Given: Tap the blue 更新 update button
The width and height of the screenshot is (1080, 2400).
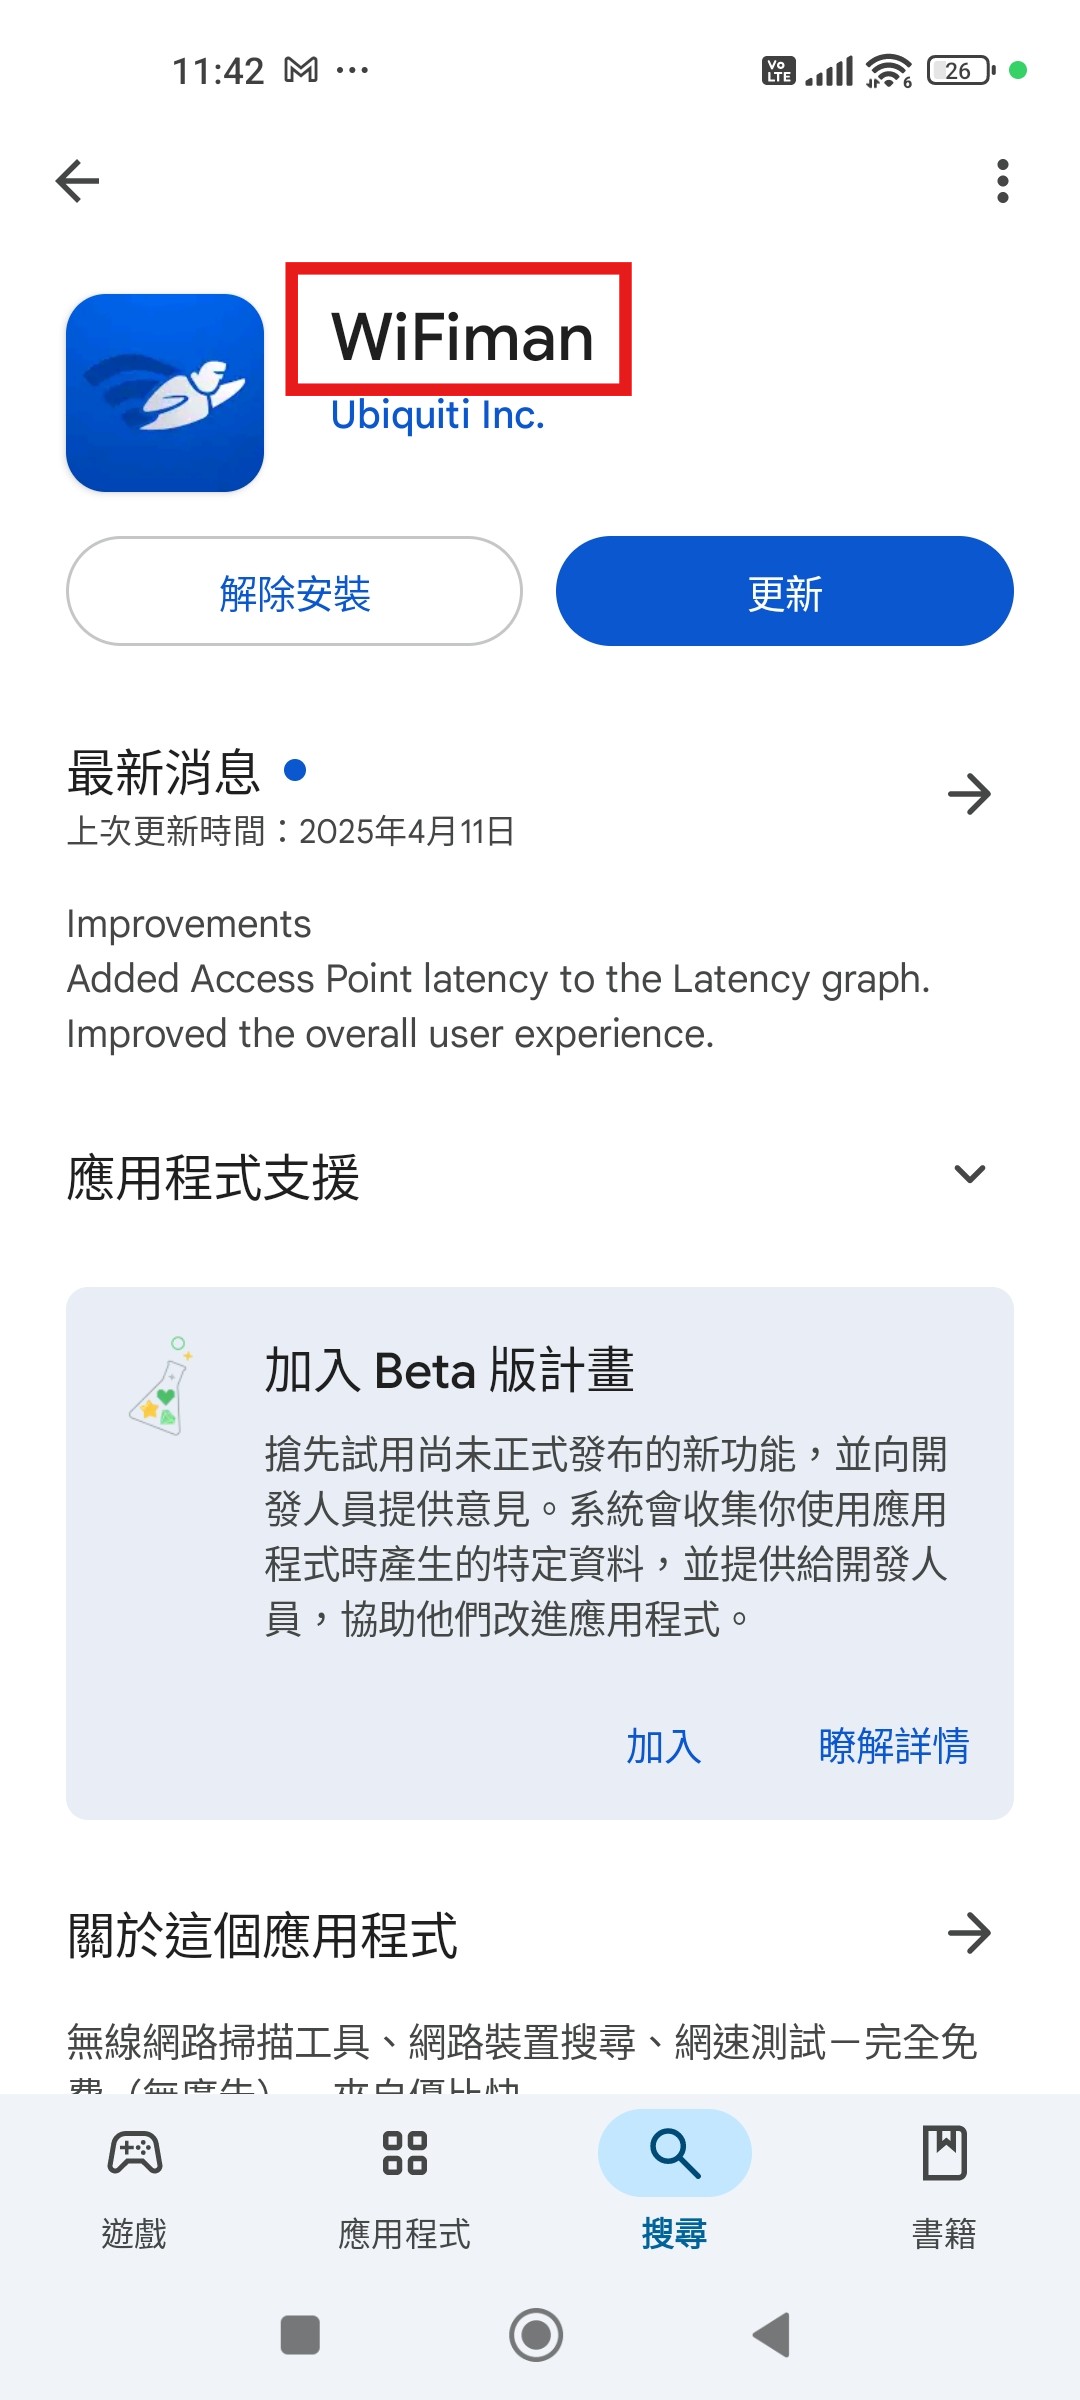Looking at the screenshot, I should point(785,591).
